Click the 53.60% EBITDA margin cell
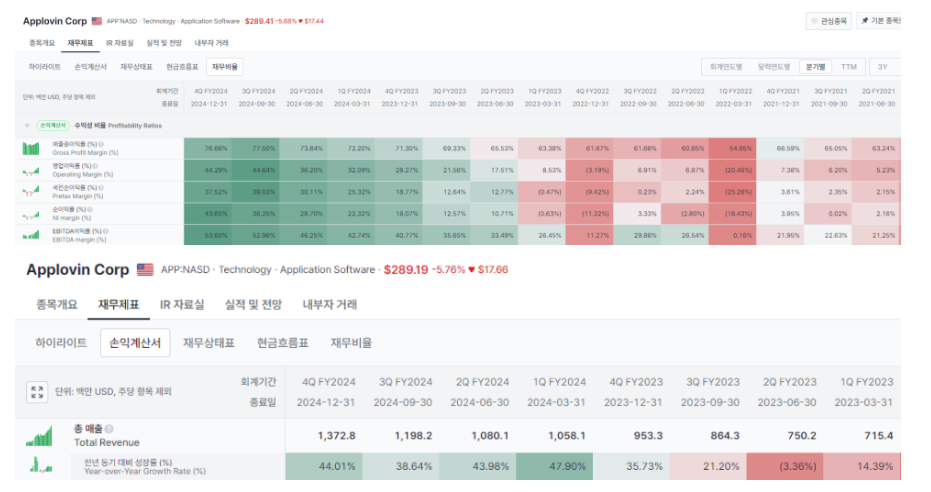Screen dimensions: 931x492 (208, 235)
